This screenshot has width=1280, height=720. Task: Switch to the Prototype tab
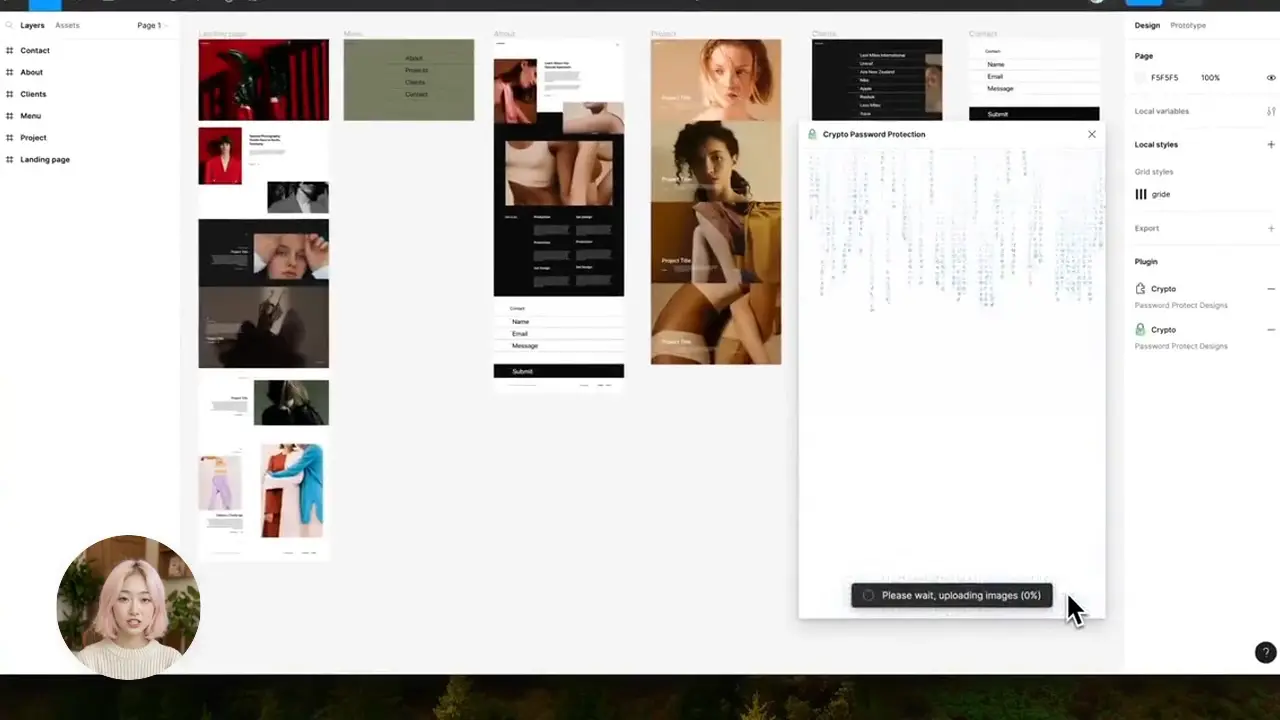click(1188, 25)
